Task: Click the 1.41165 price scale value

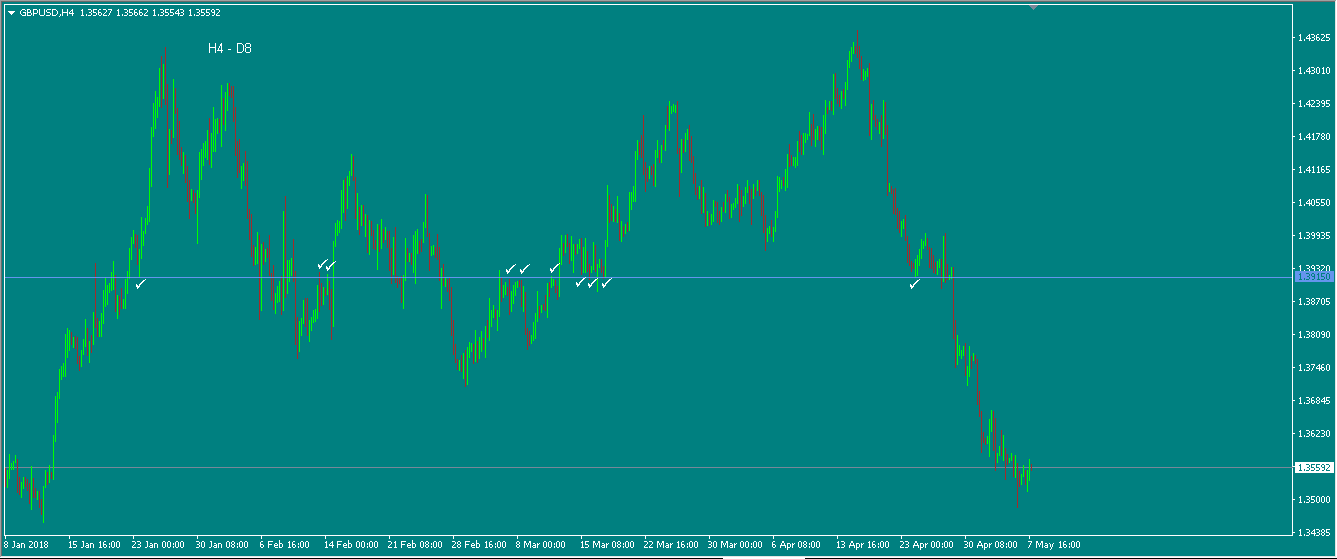Action: [x=1313, y=170]
